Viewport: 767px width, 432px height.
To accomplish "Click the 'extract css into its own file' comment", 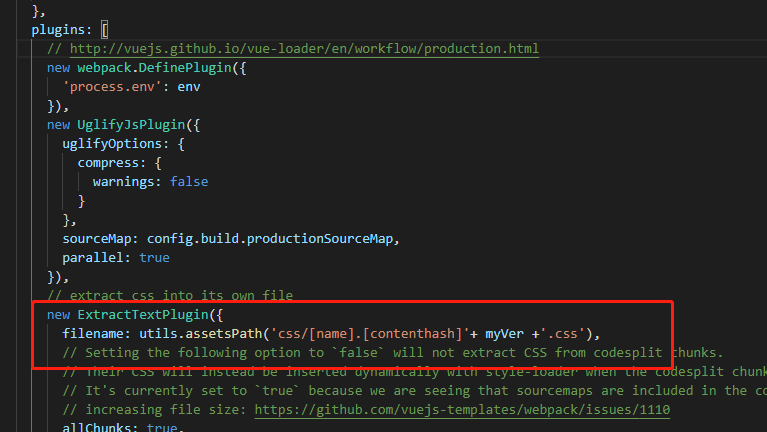I will coord(170,296).
